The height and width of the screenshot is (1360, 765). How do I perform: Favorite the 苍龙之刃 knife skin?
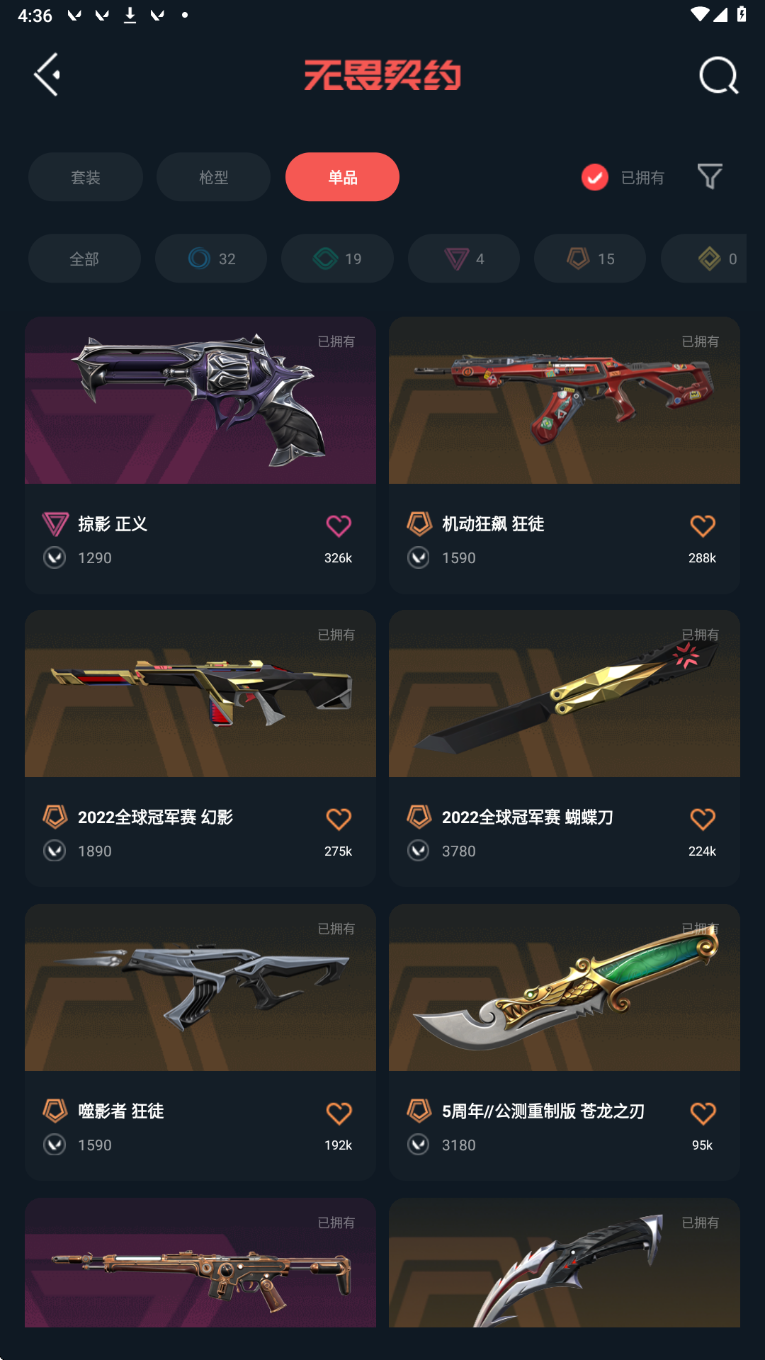coord(703,1113)
